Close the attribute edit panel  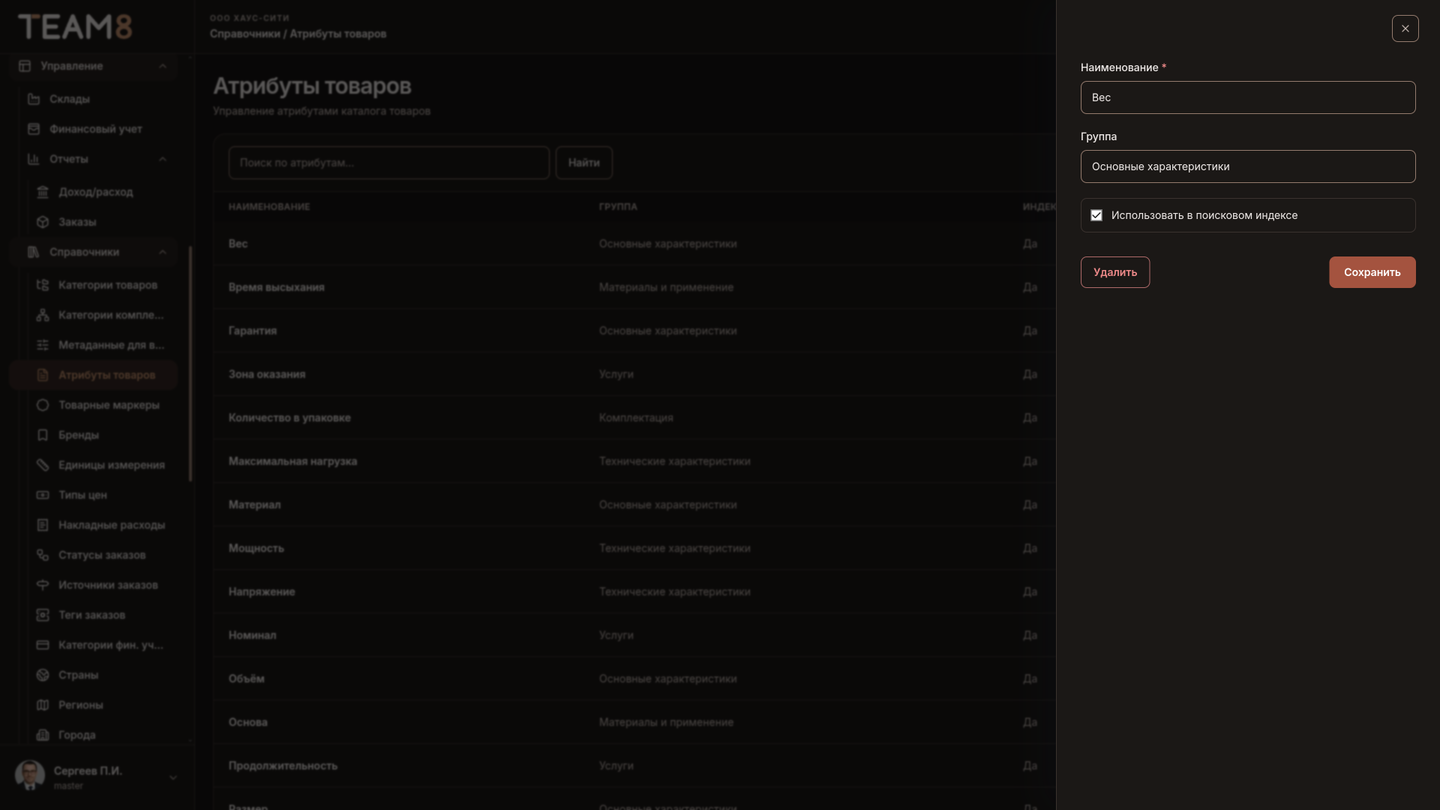[1405, 28]
